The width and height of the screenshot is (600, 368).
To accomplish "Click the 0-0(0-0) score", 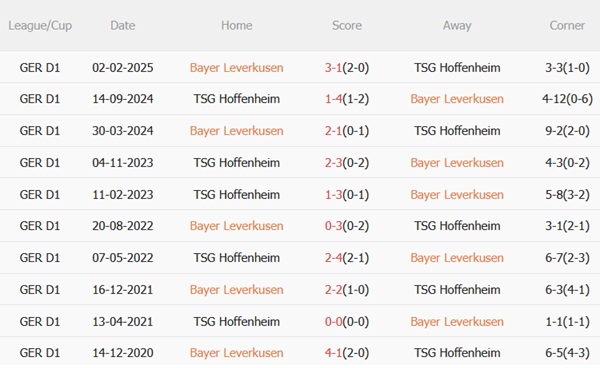I will (x=347, y=322).
